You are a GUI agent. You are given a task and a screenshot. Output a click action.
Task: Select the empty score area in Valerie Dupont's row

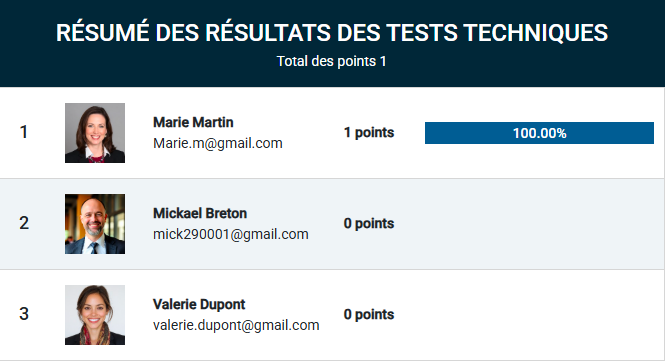tap(539, 315)
